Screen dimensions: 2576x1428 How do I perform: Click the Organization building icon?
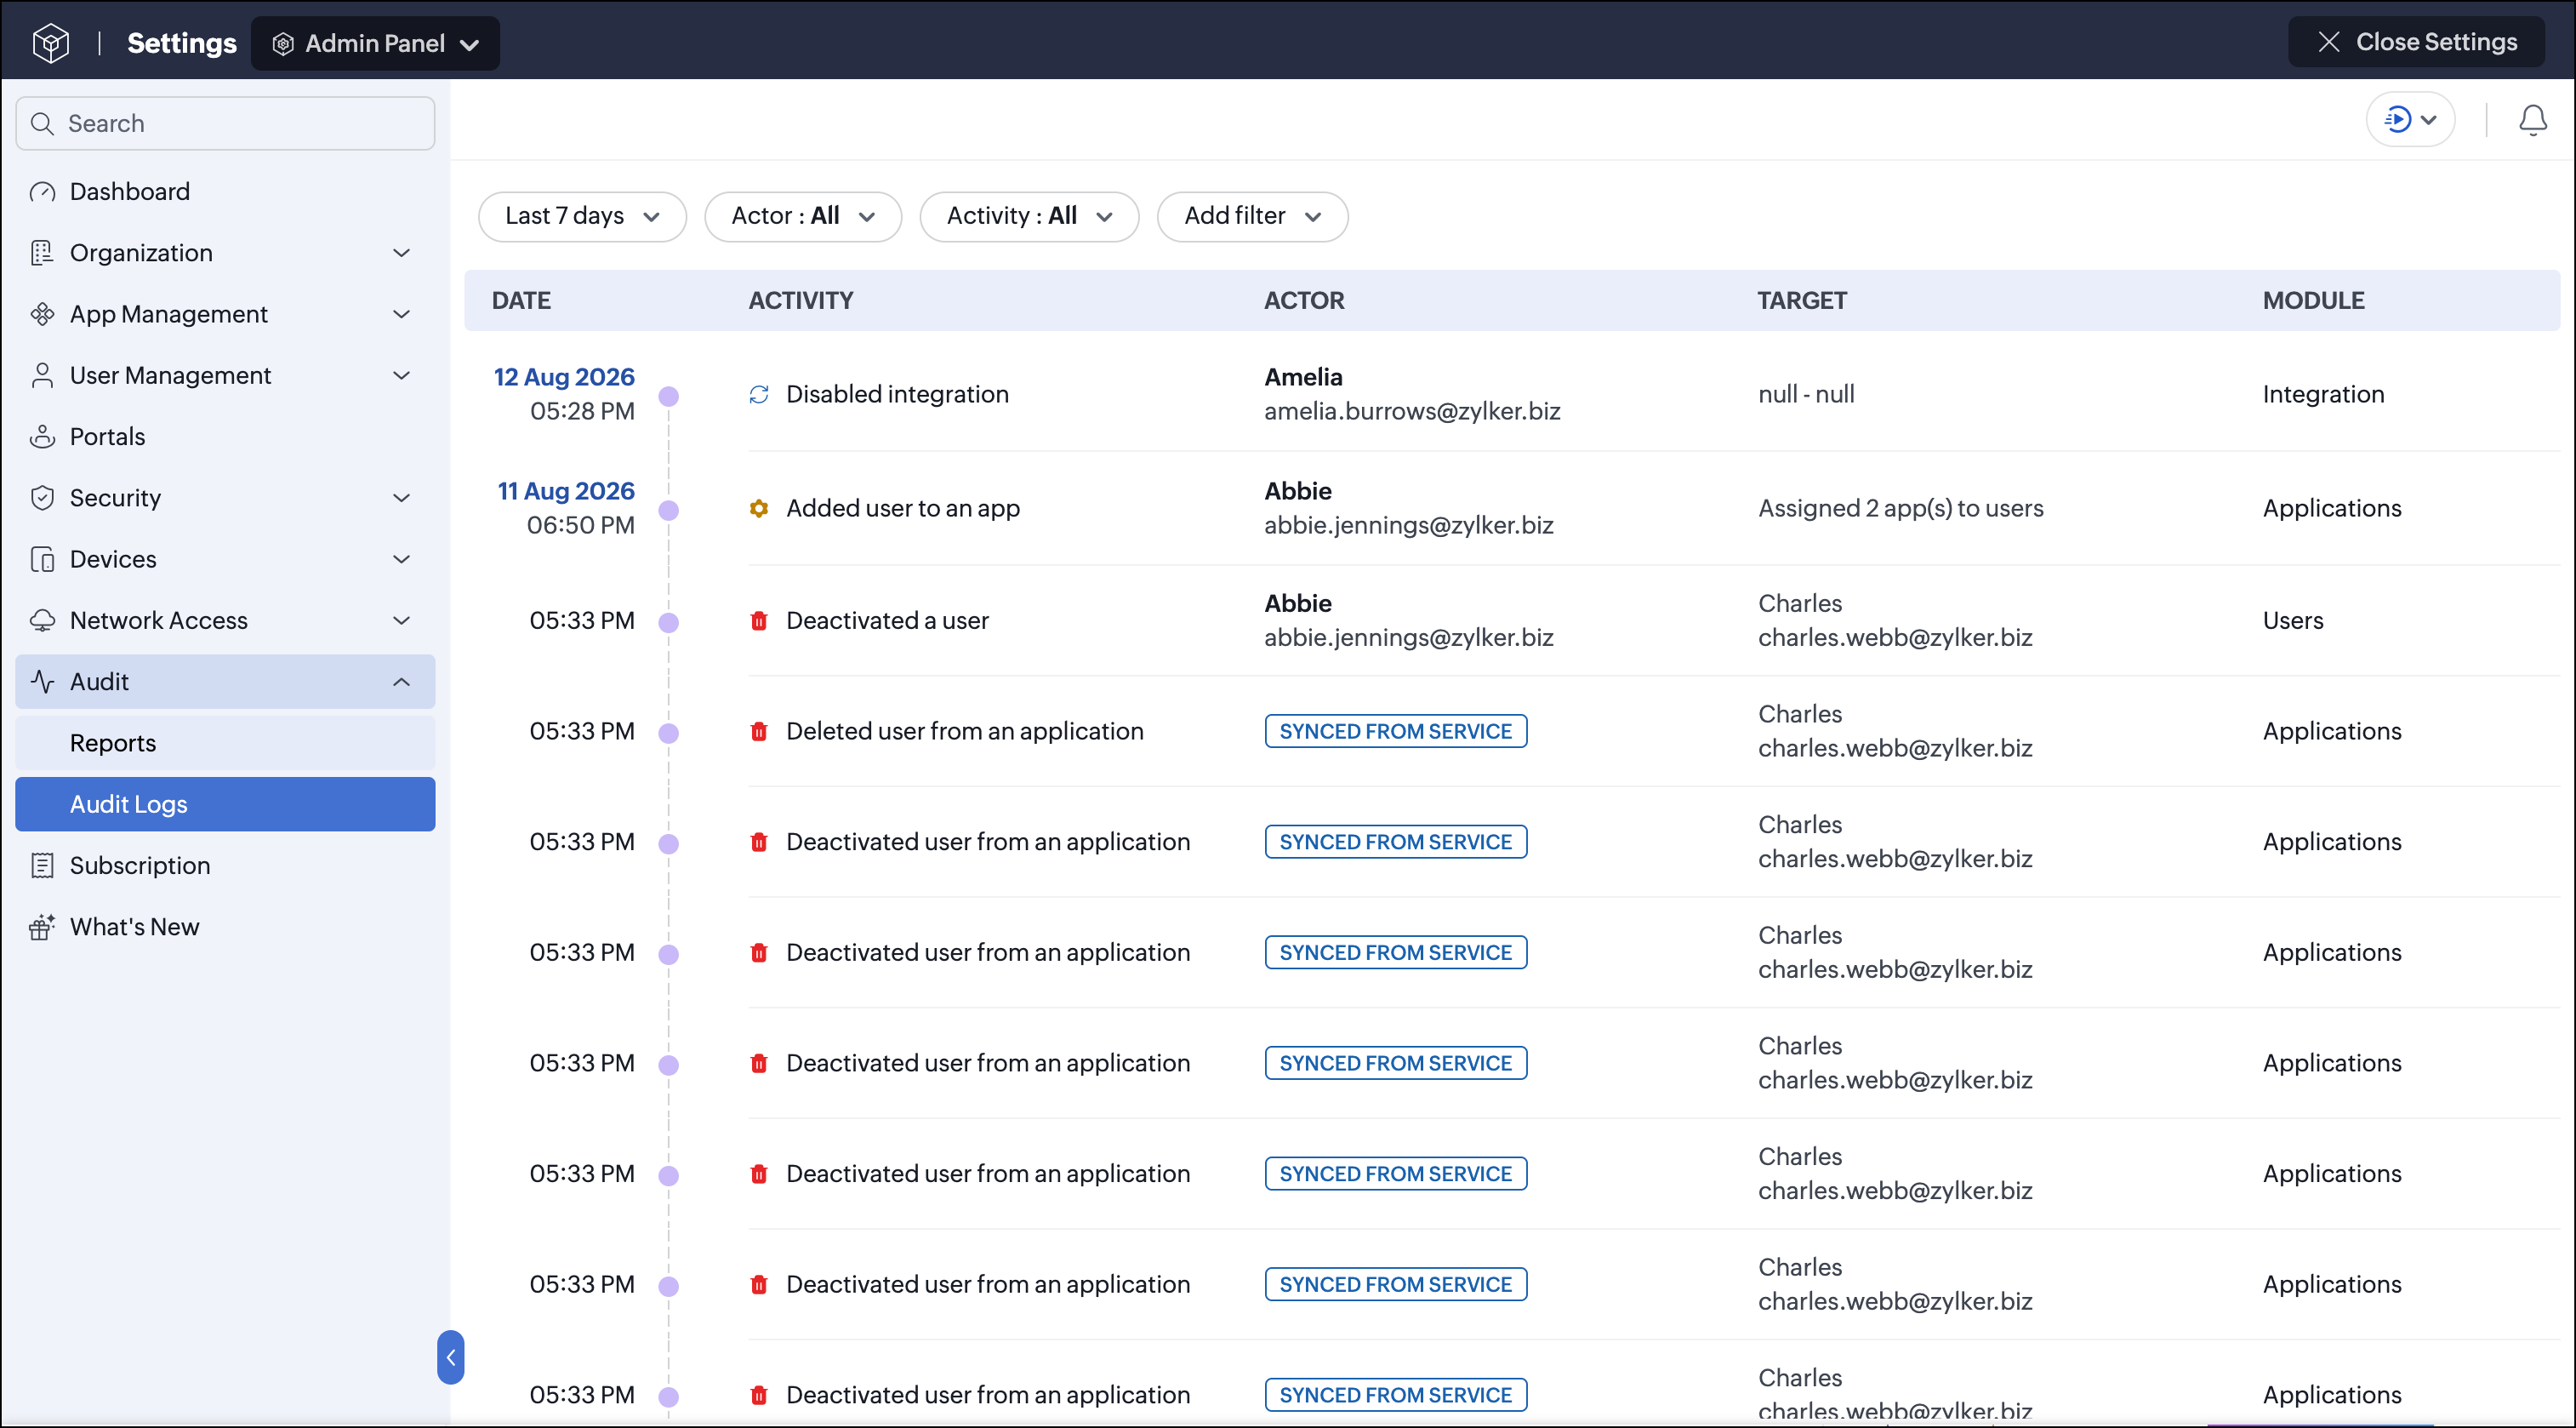coord(42,253)
